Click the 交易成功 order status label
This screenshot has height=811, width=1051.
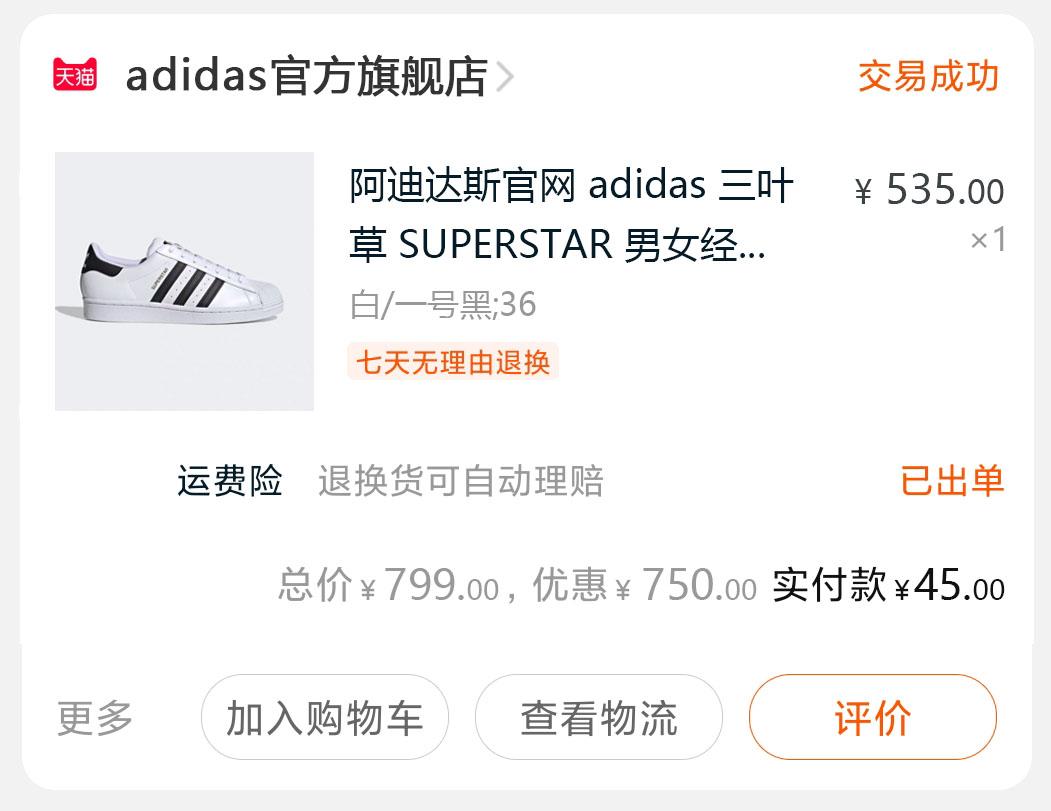pos(928,76)
